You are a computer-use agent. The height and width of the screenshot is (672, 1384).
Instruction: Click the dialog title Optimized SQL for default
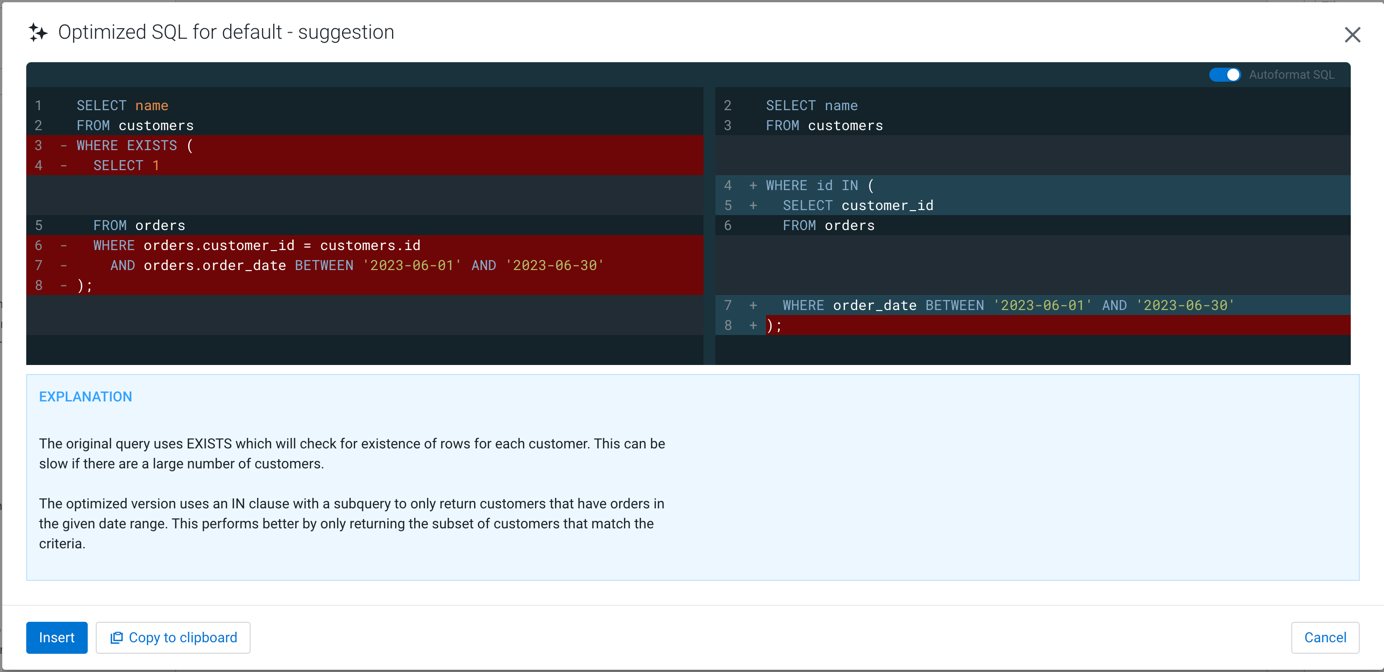click(227, 32)
